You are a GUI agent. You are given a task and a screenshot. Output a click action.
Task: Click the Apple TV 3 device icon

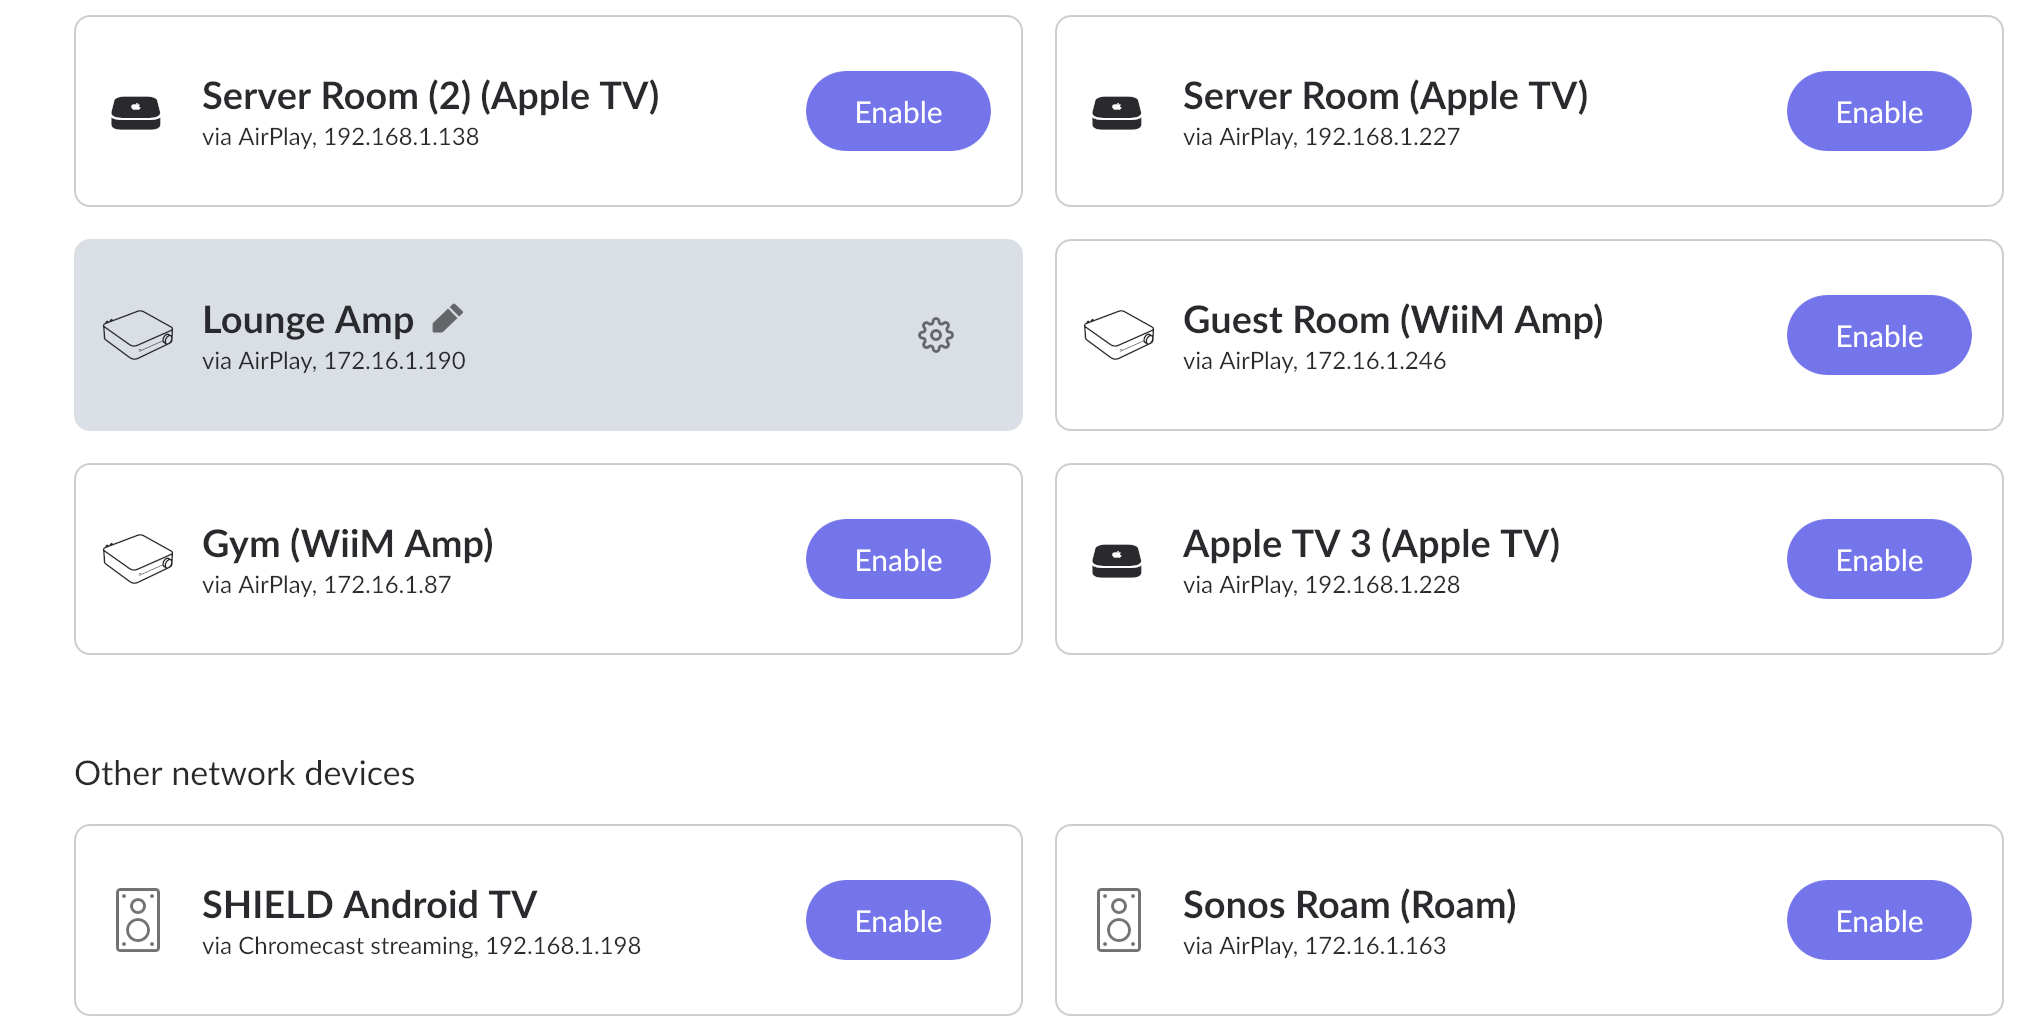(1117, 560)
